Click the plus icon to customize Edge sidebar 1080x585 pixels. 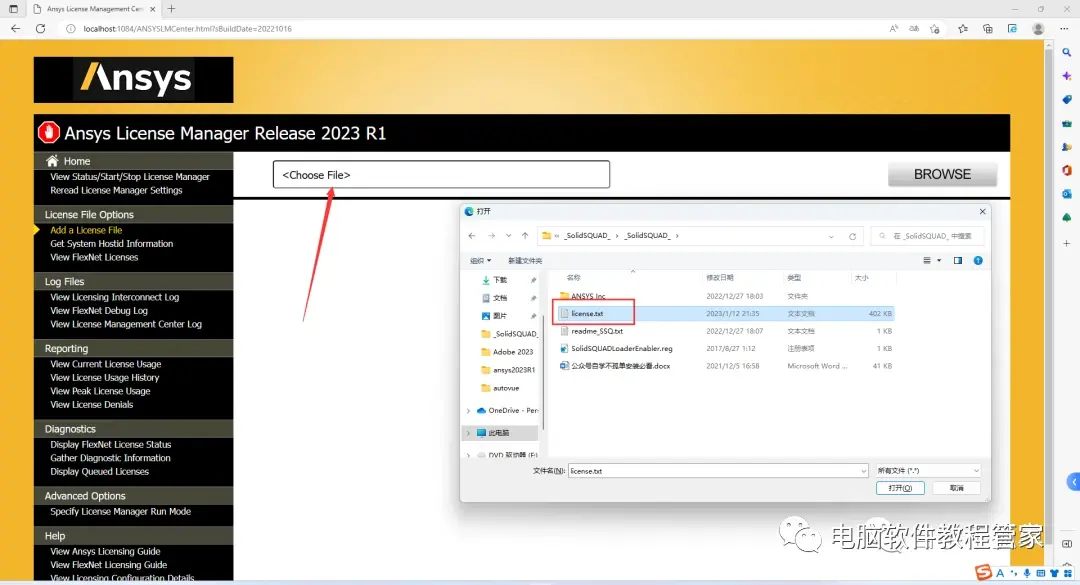tap(1066, 243)
